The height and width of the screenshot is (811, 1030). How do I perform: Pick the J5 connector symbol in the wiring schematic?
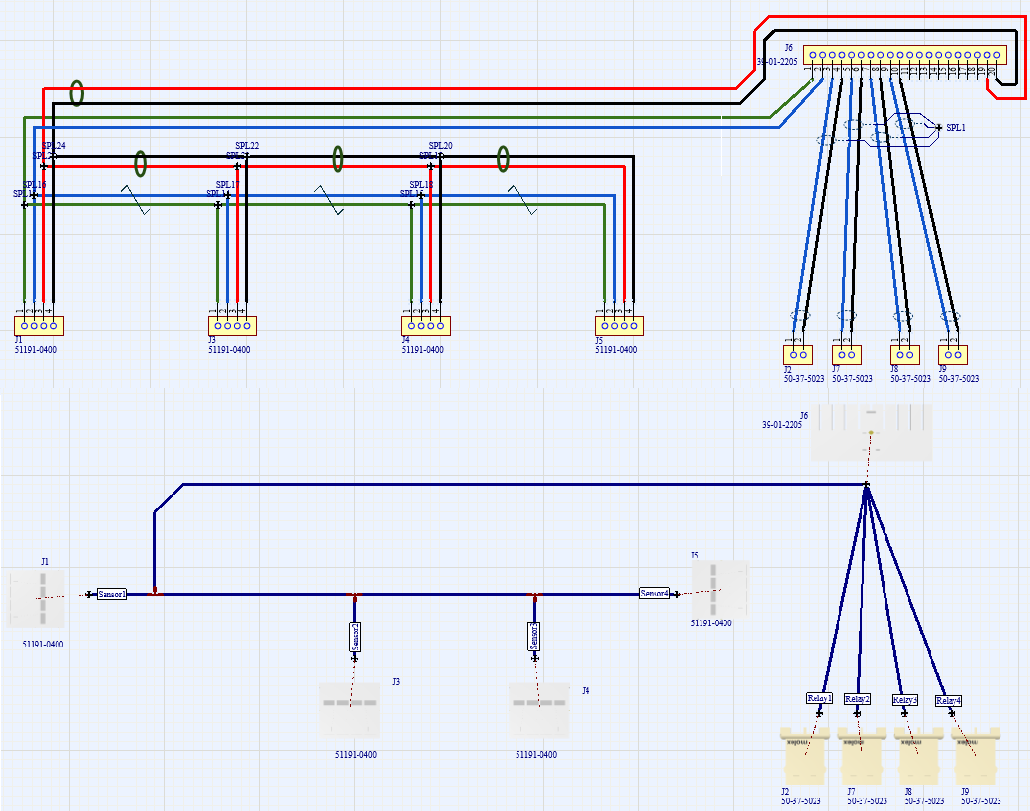pyautogui.click(x=619, y=326)
